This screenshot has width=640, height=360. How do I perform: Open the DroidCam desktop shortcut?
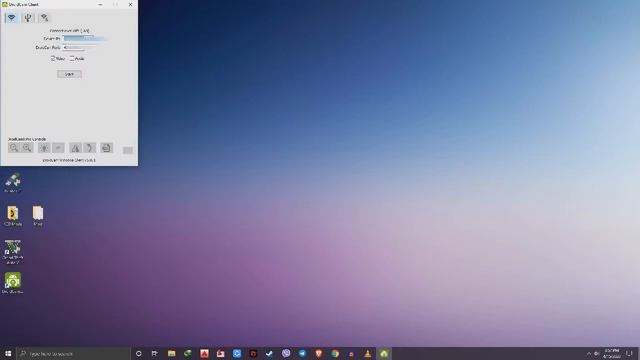coord(13,283)
